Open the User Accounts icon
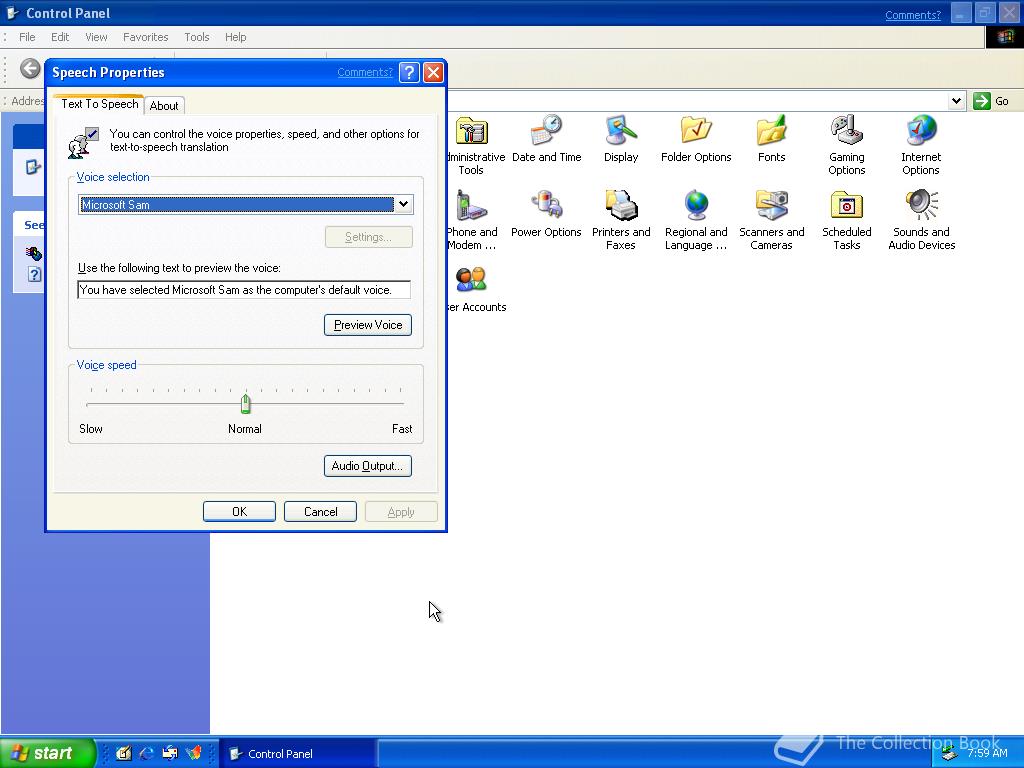The width and height of the screenshot is (1024, 768). coord(471,281)
